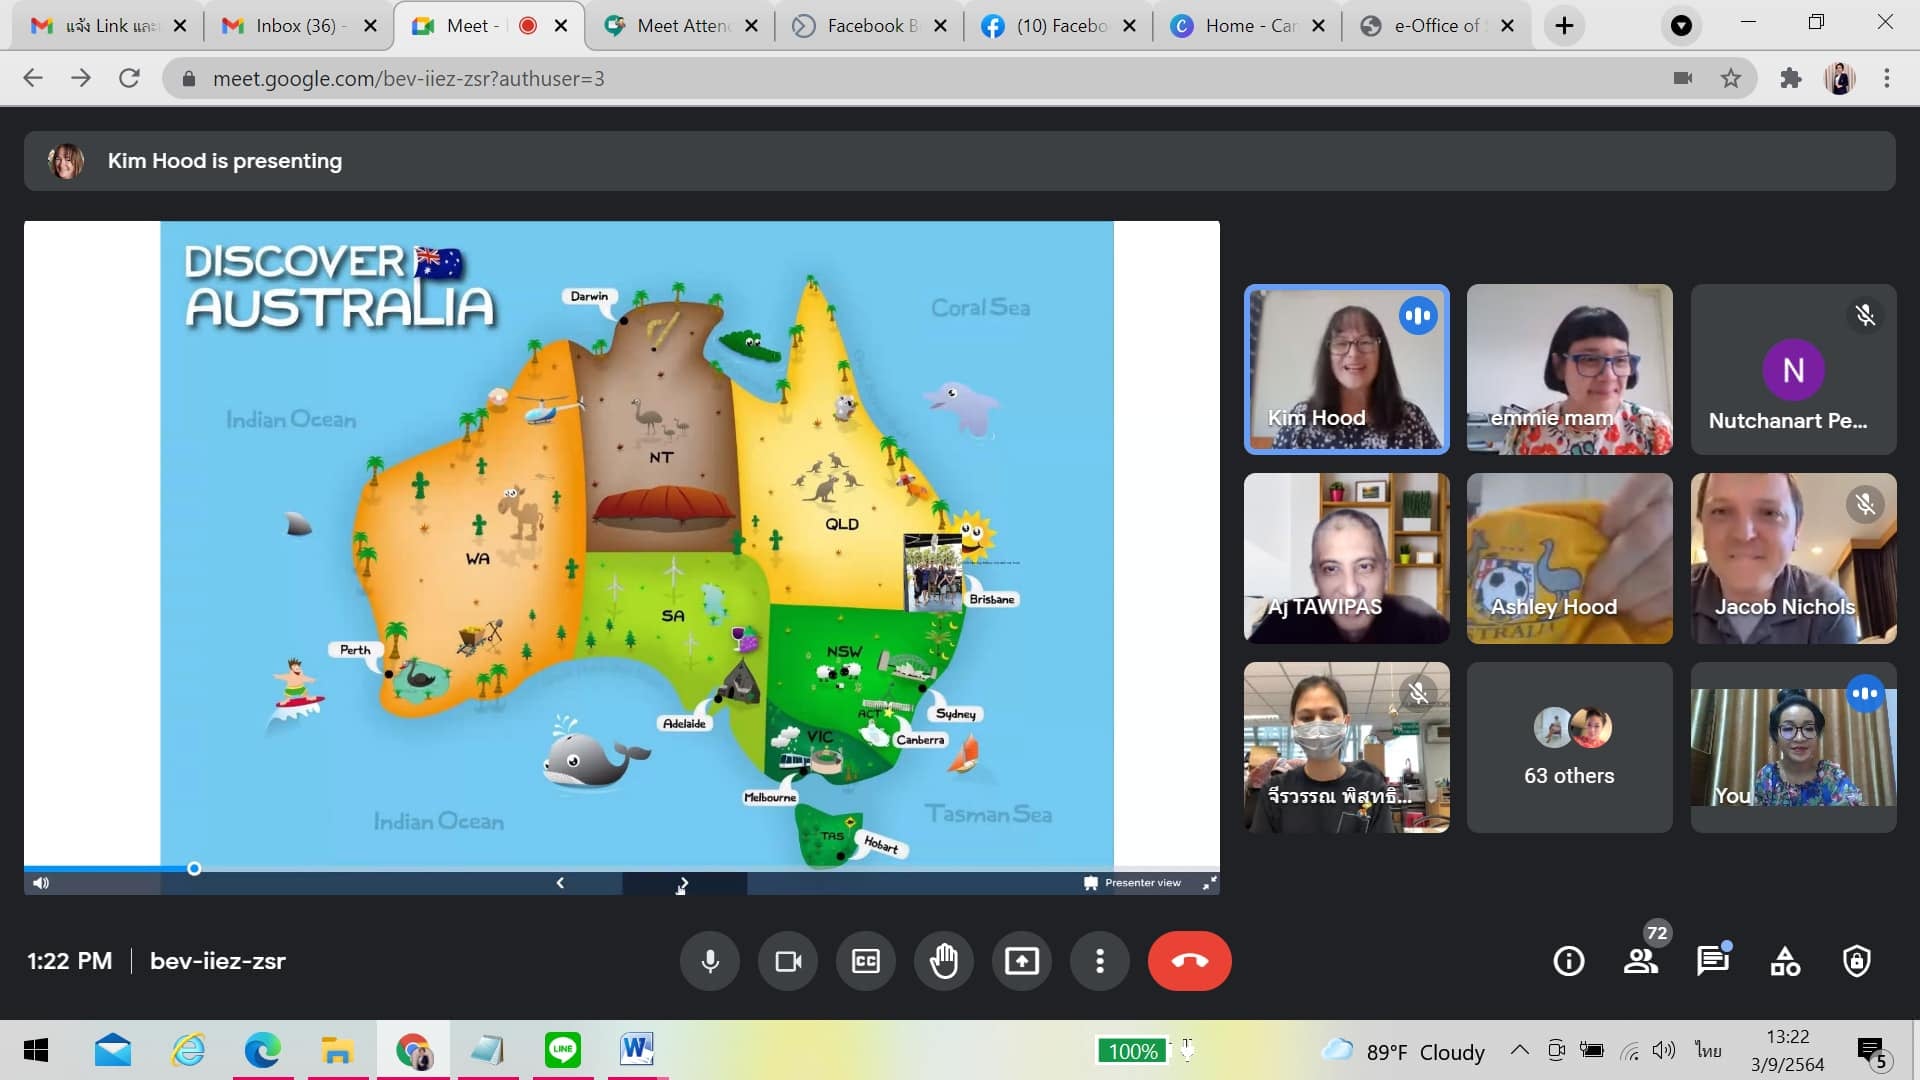Viewport: 1920px width, 1080px height.
Task: Select Kim Hood's video tile
Action: click(1346, 369)
